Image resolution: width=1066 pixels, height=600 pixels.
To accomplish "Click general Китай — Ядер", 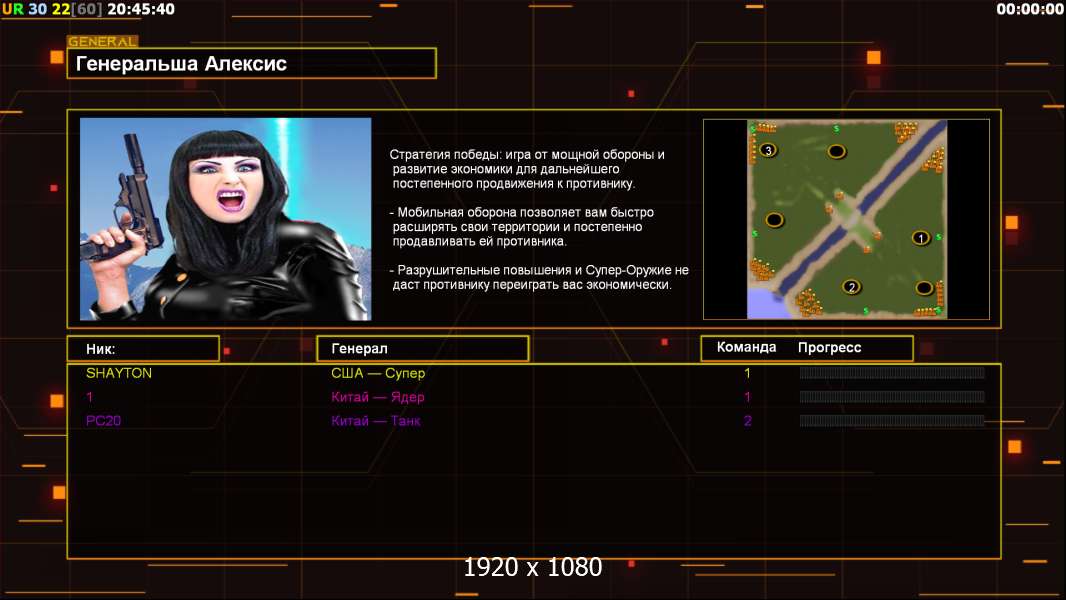I will pos(377,397).
